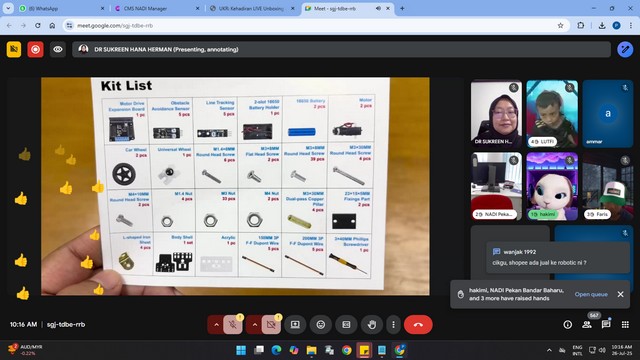Click the meeting details info icon
This screenshot has height=360, width=640.
point(567,324)
